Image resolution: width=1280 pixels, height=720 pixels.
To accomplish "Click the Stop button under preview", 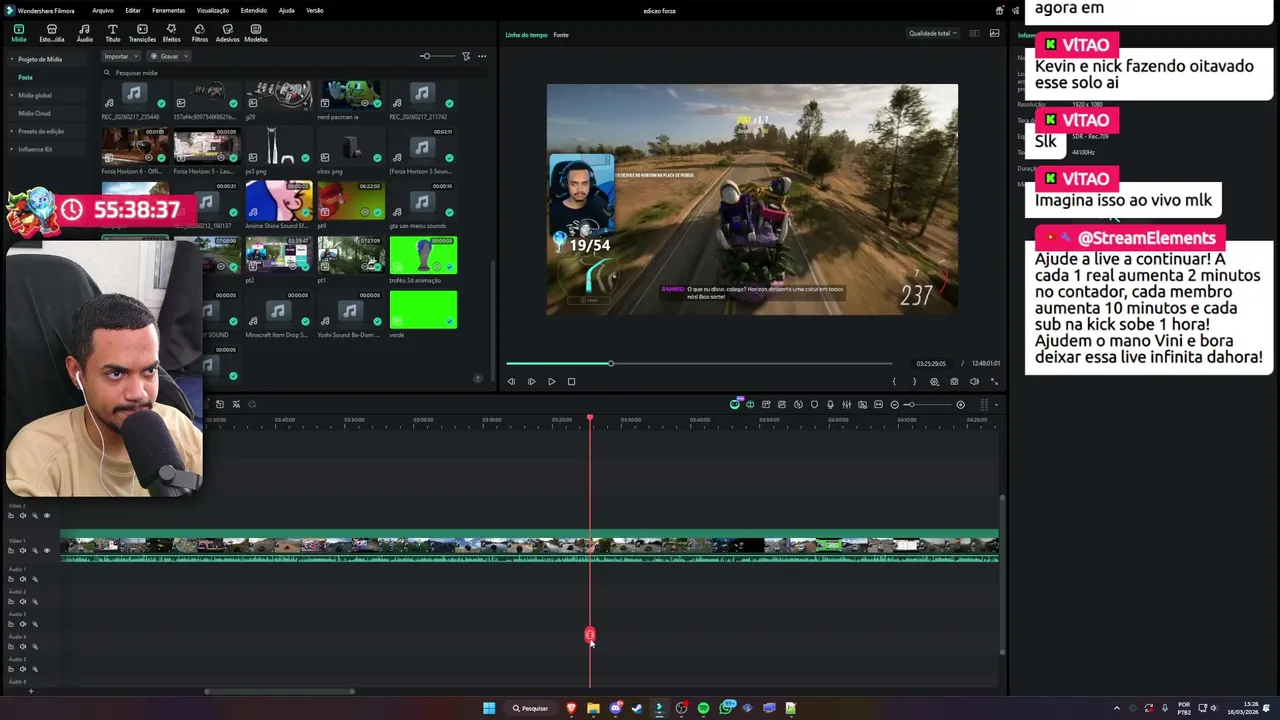I will (571, 381).
